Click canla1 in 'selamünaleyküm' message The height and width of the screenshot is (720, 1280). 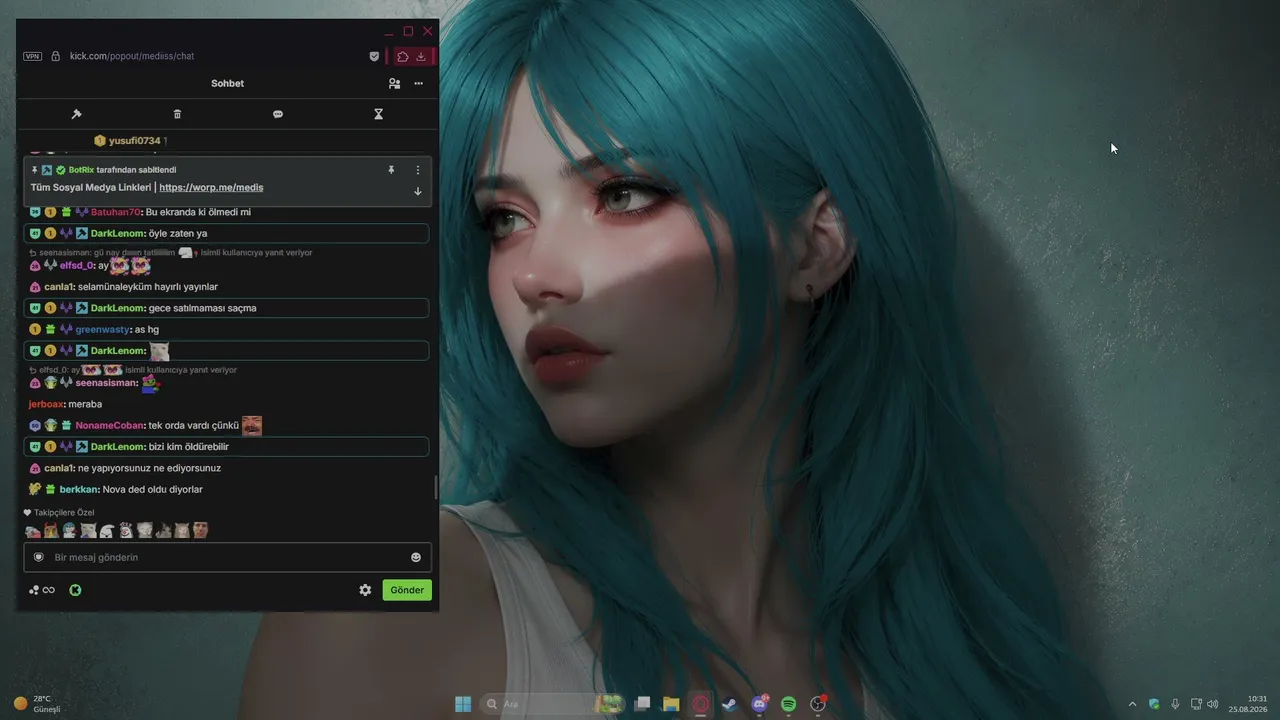[59, 287]
